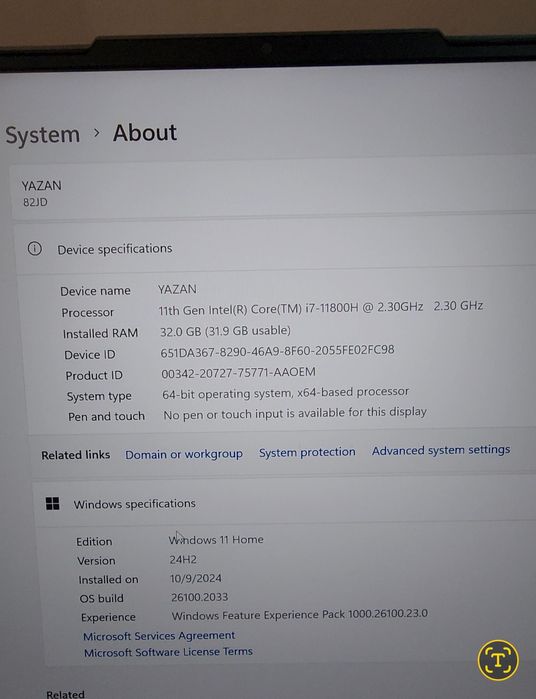Click the 82JD model text

tap(35, 202)
